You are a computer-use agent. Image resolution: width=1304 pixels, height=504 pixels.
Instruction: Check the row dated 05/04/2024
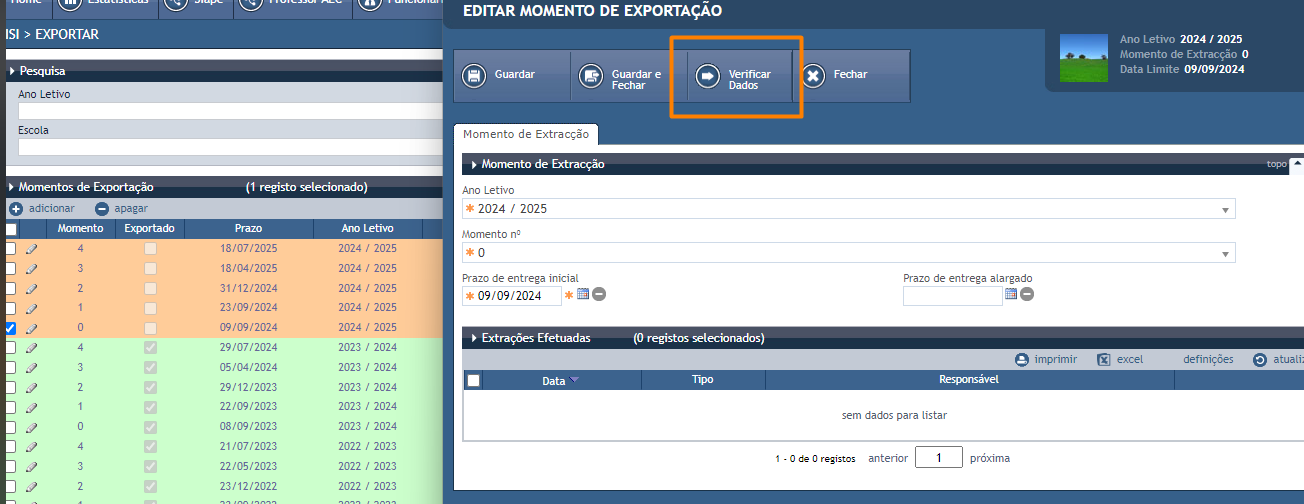(11, 367)
